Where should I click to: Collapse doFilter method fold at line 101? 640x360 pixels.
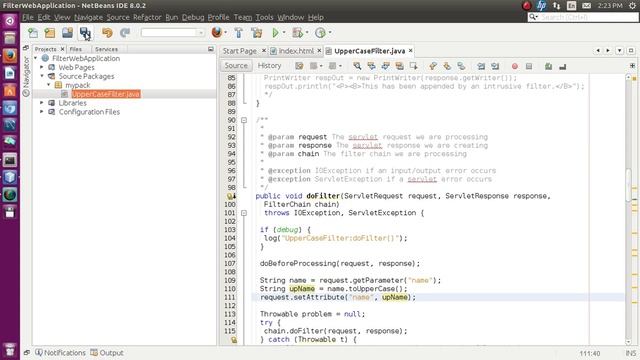coord(244,213)
